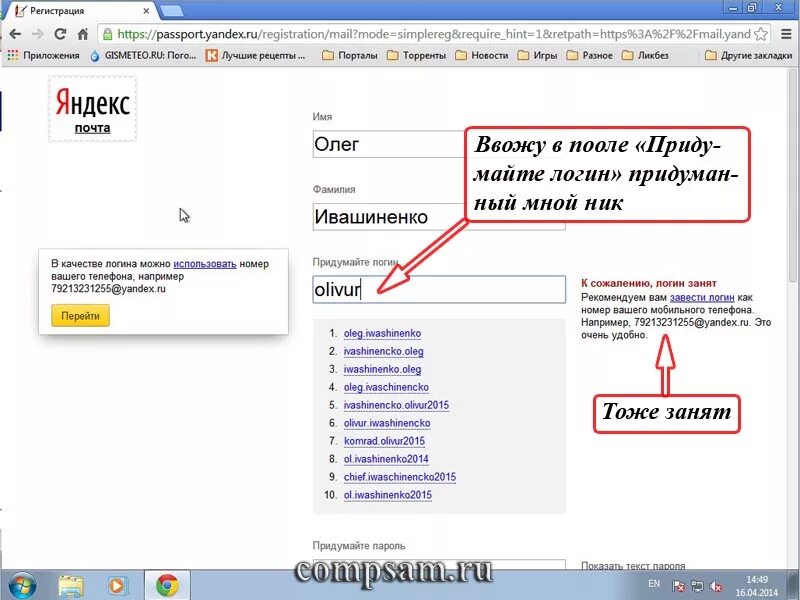The width and height of the screenshot is (800, 600).
Task: Open the Ликбез bookmarks folder
Action: point(645,55)
